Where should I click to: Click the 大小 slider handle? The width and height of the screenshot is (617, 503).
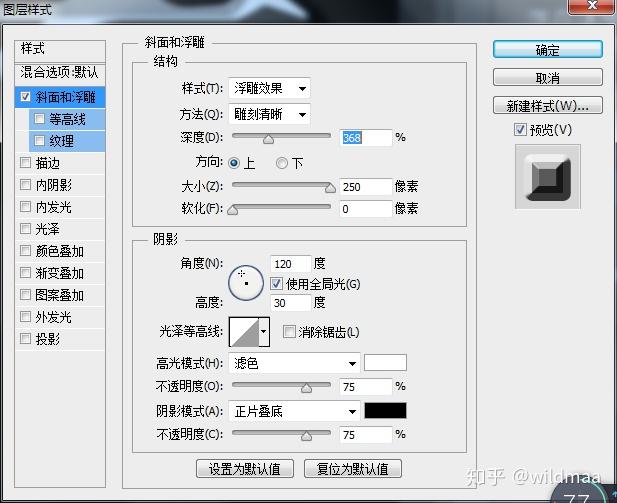[330, 188]
